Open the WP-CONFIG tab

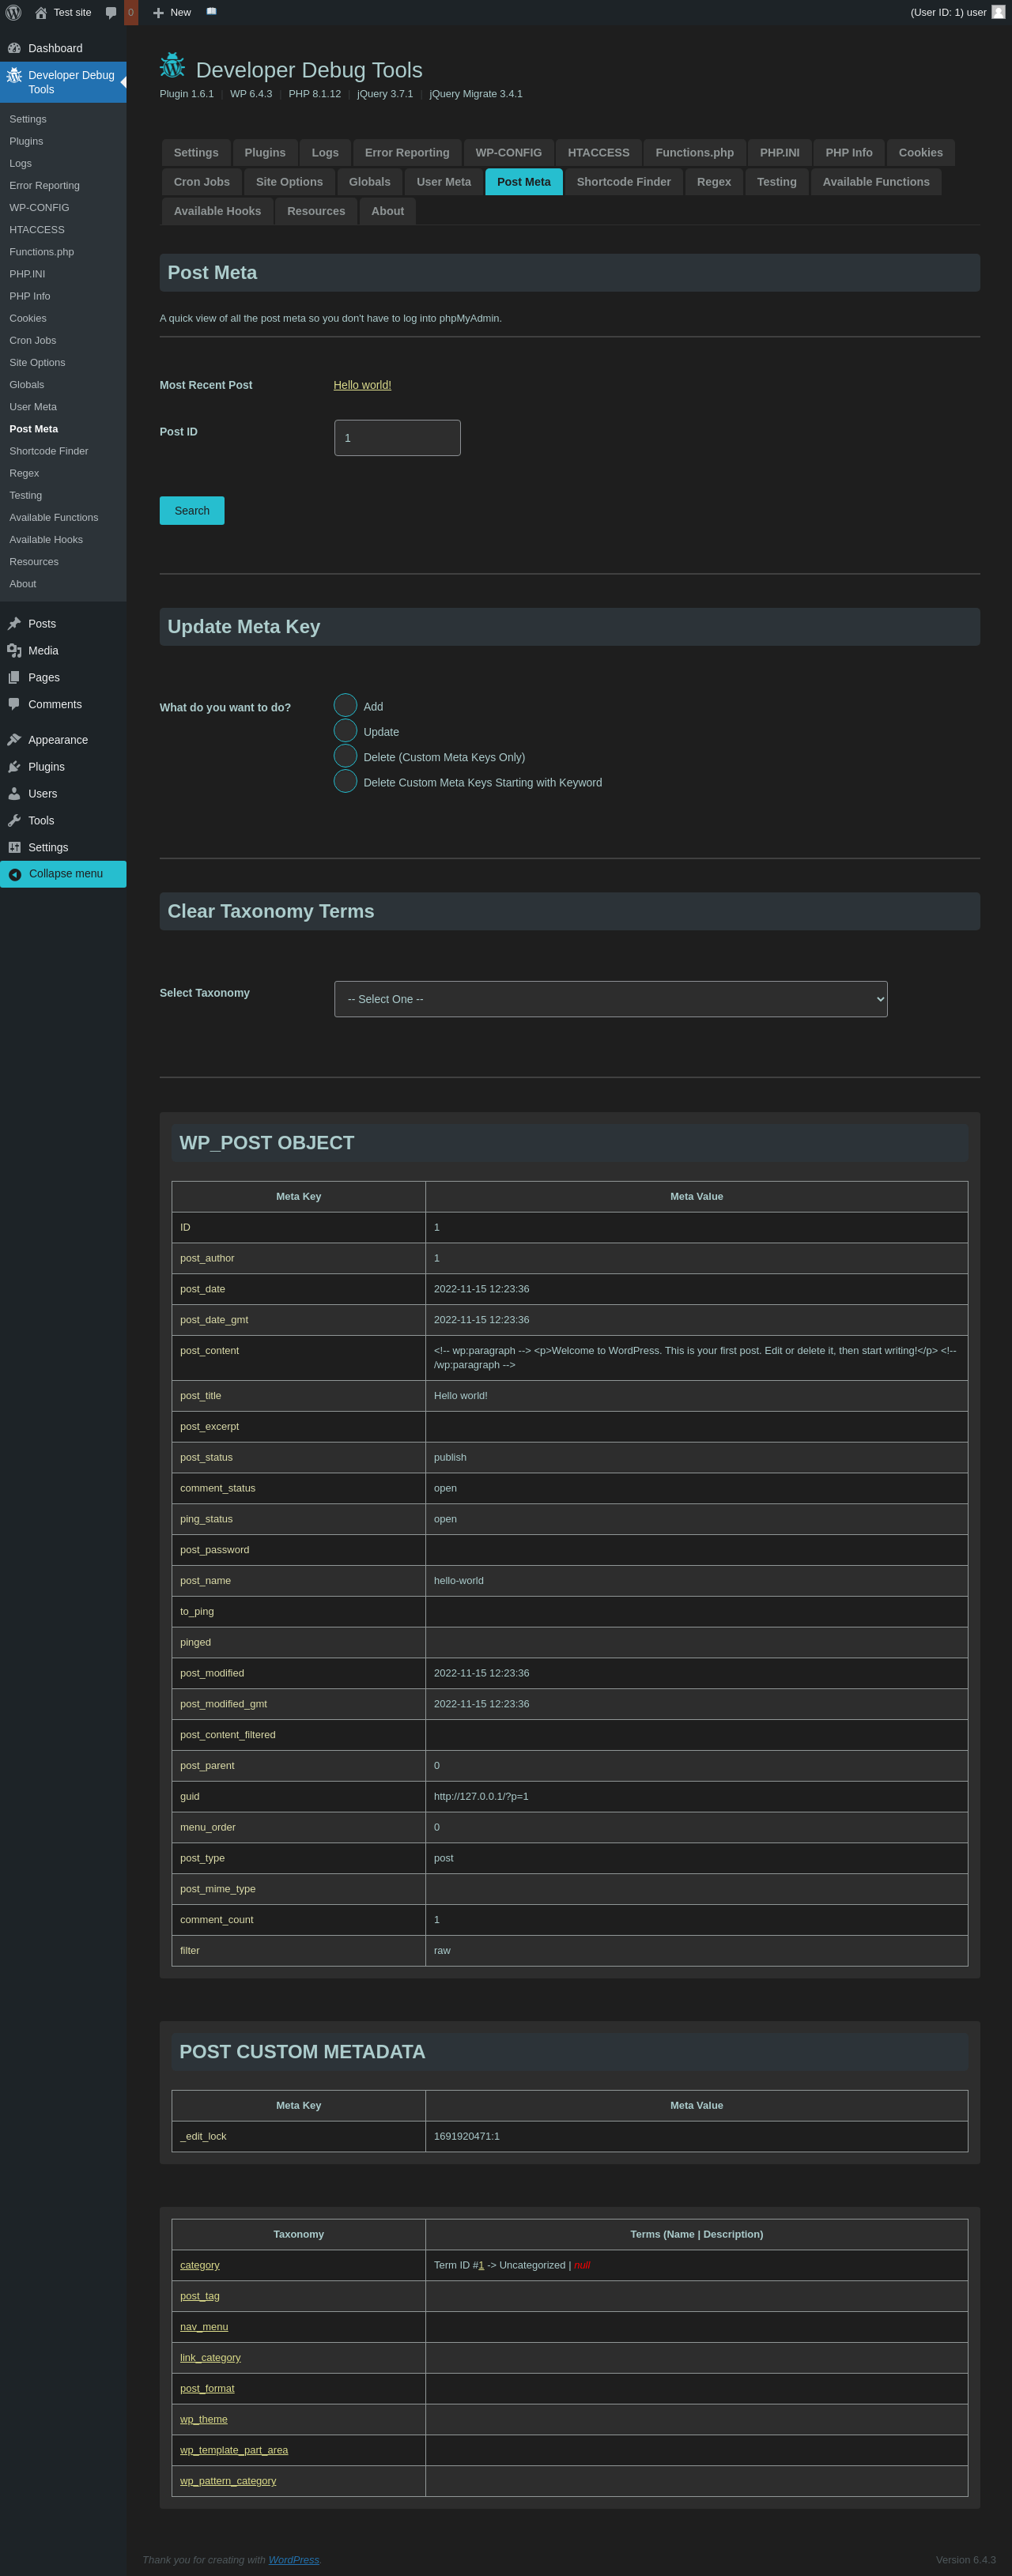click(508, 153)
